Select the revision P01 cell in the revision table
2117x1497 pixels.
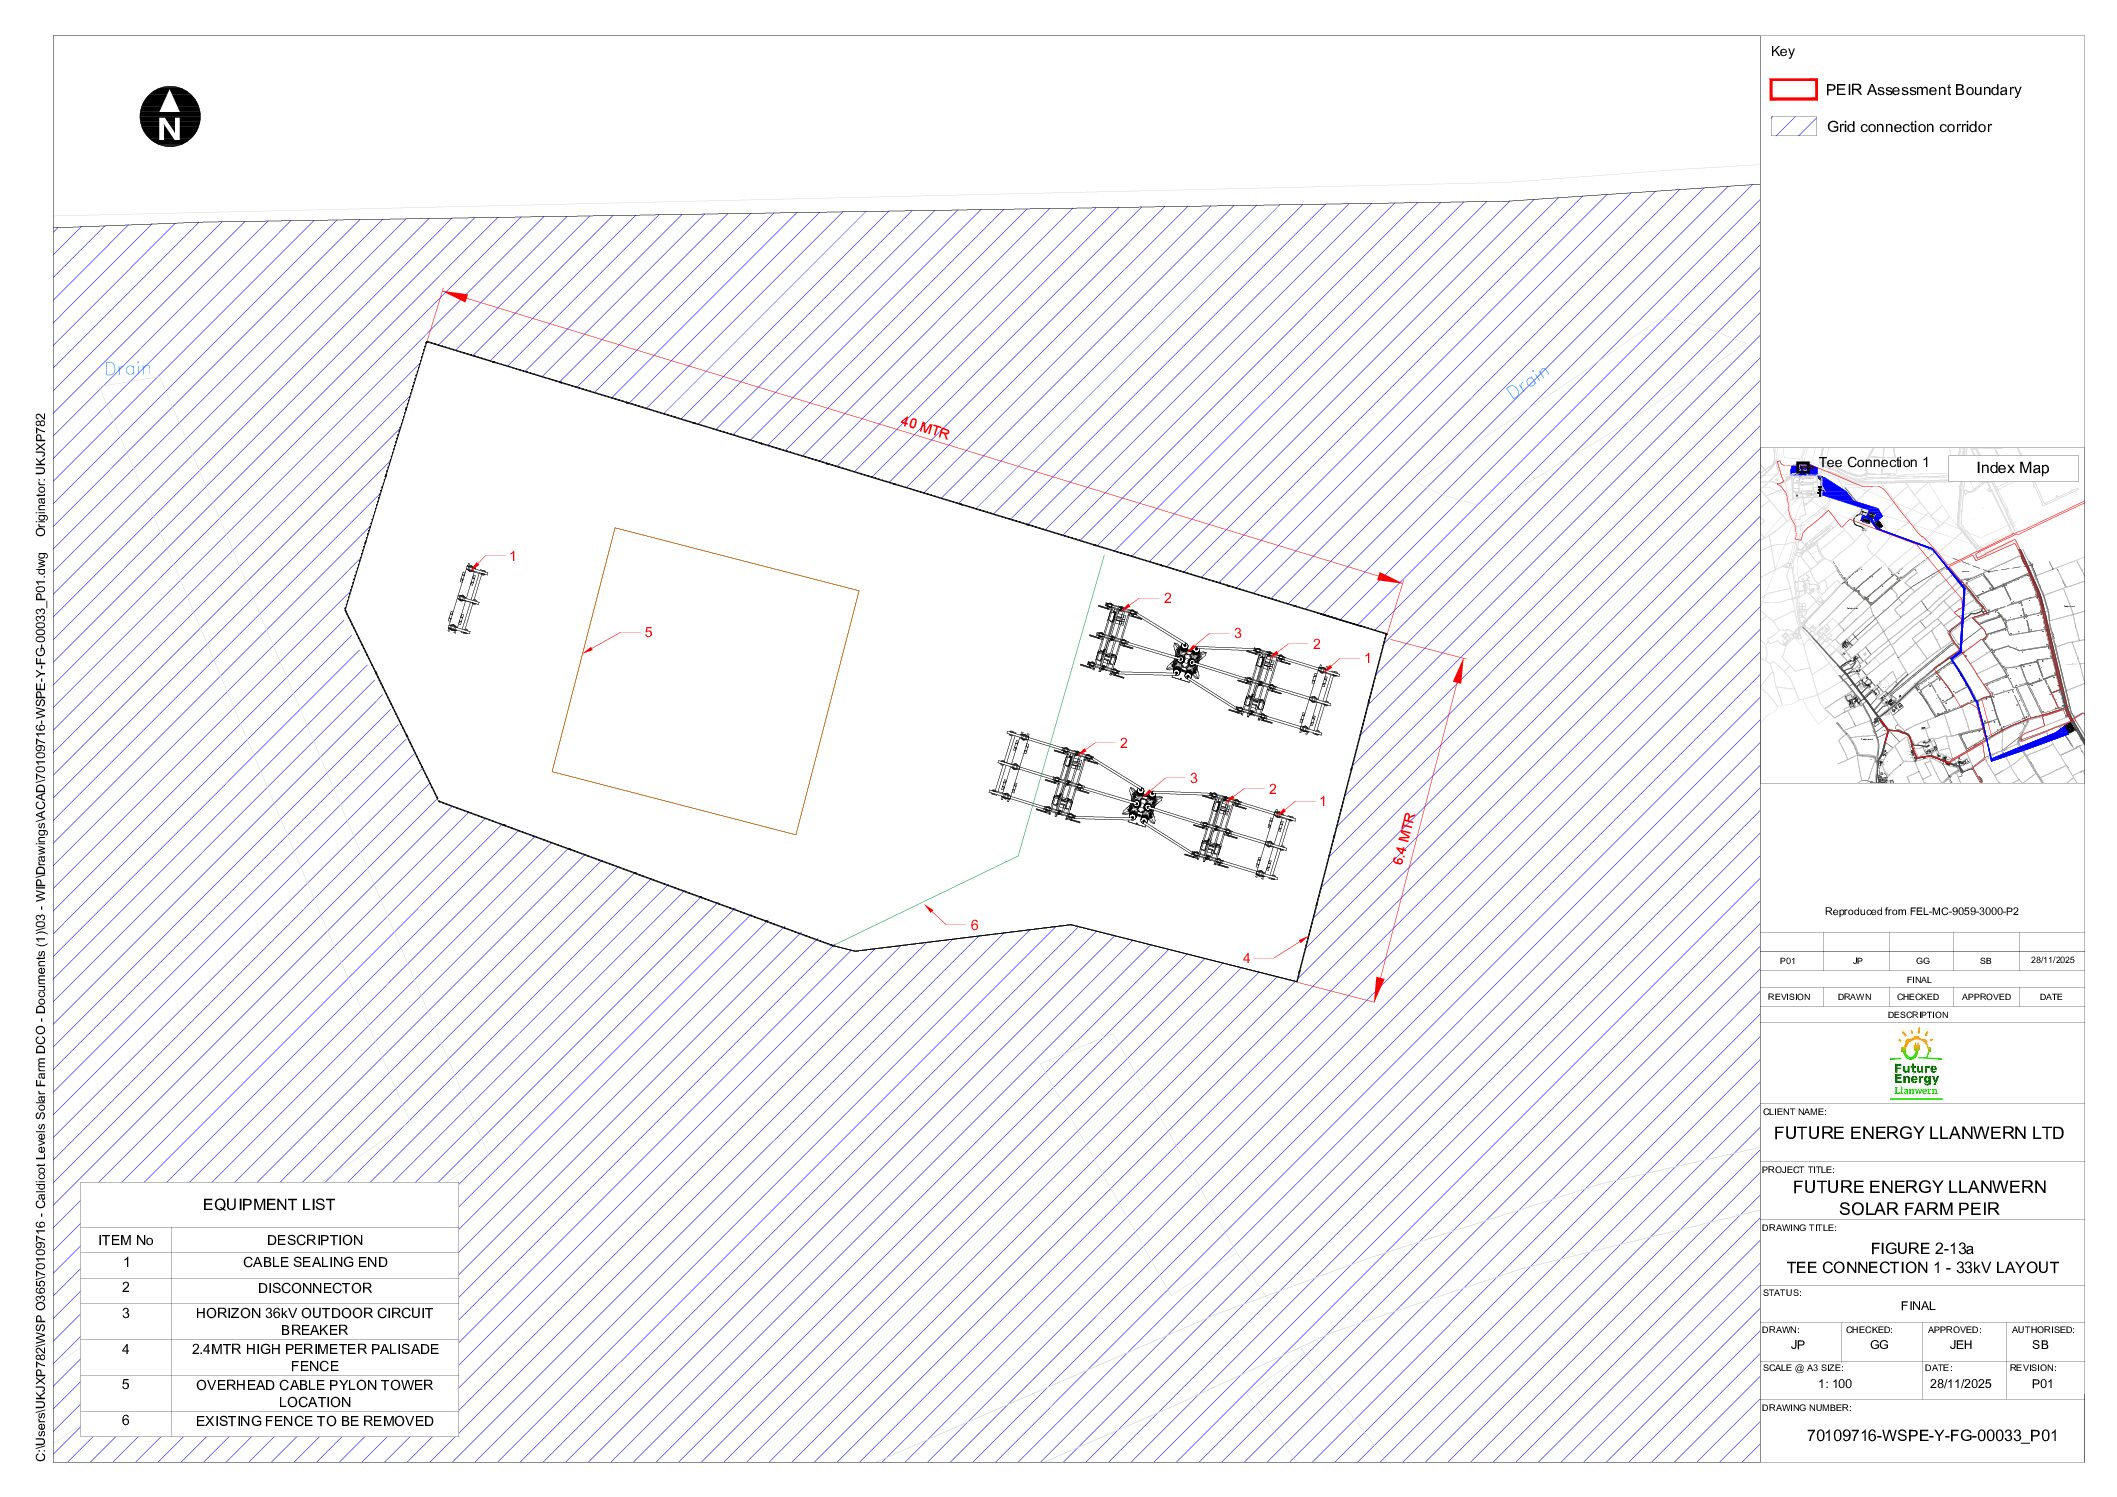point(1789,961)
